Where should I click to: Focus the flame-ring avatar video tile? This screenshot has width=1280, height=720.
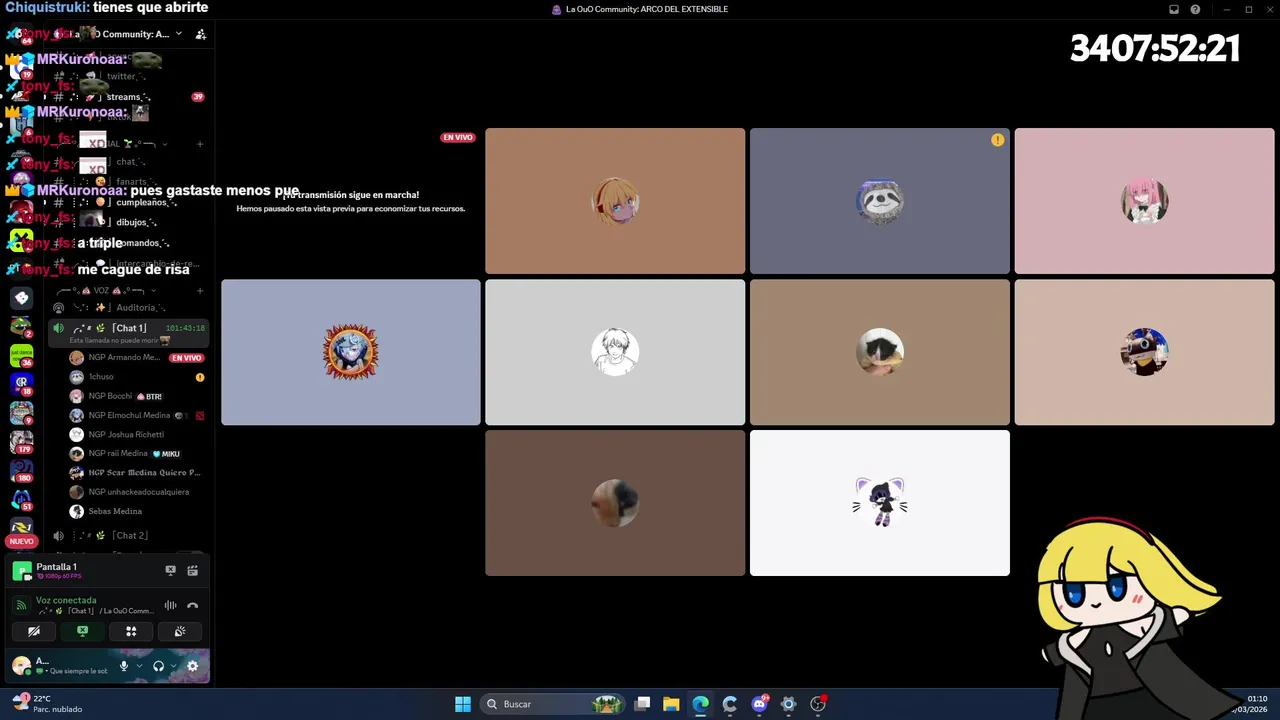(x=350, y=352)
